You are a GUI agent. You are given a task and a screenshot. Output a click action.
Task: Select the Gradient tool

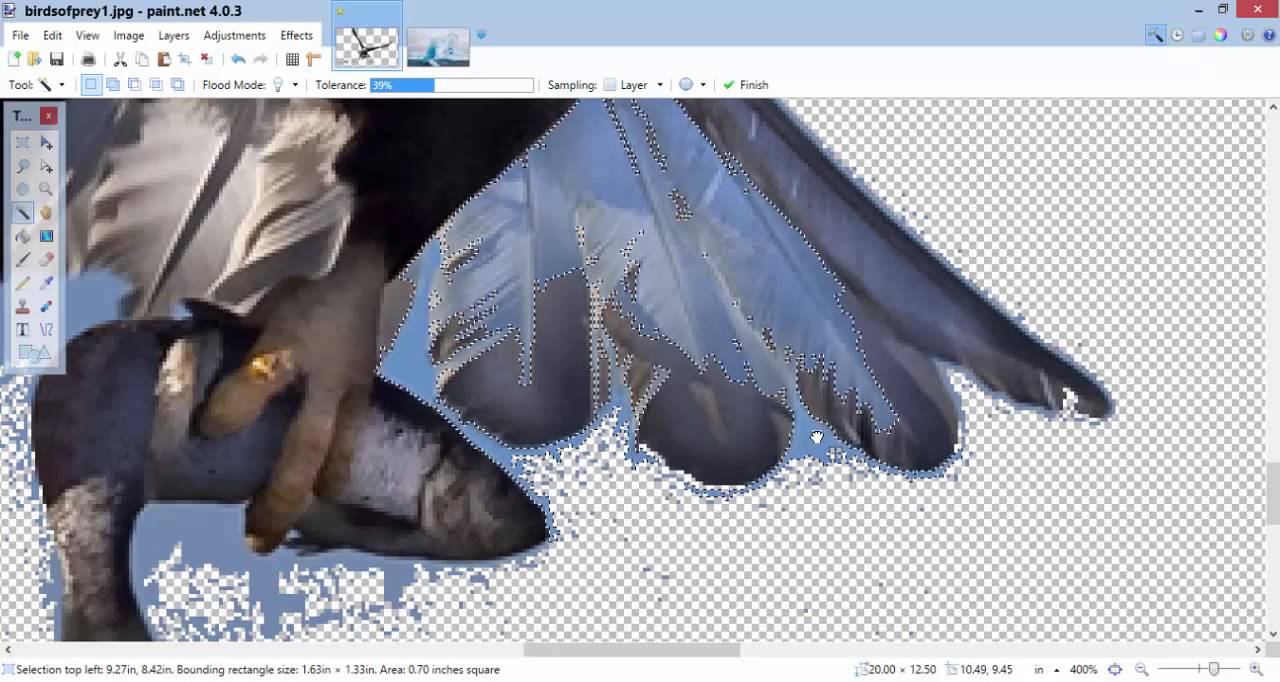pos(46,237)
